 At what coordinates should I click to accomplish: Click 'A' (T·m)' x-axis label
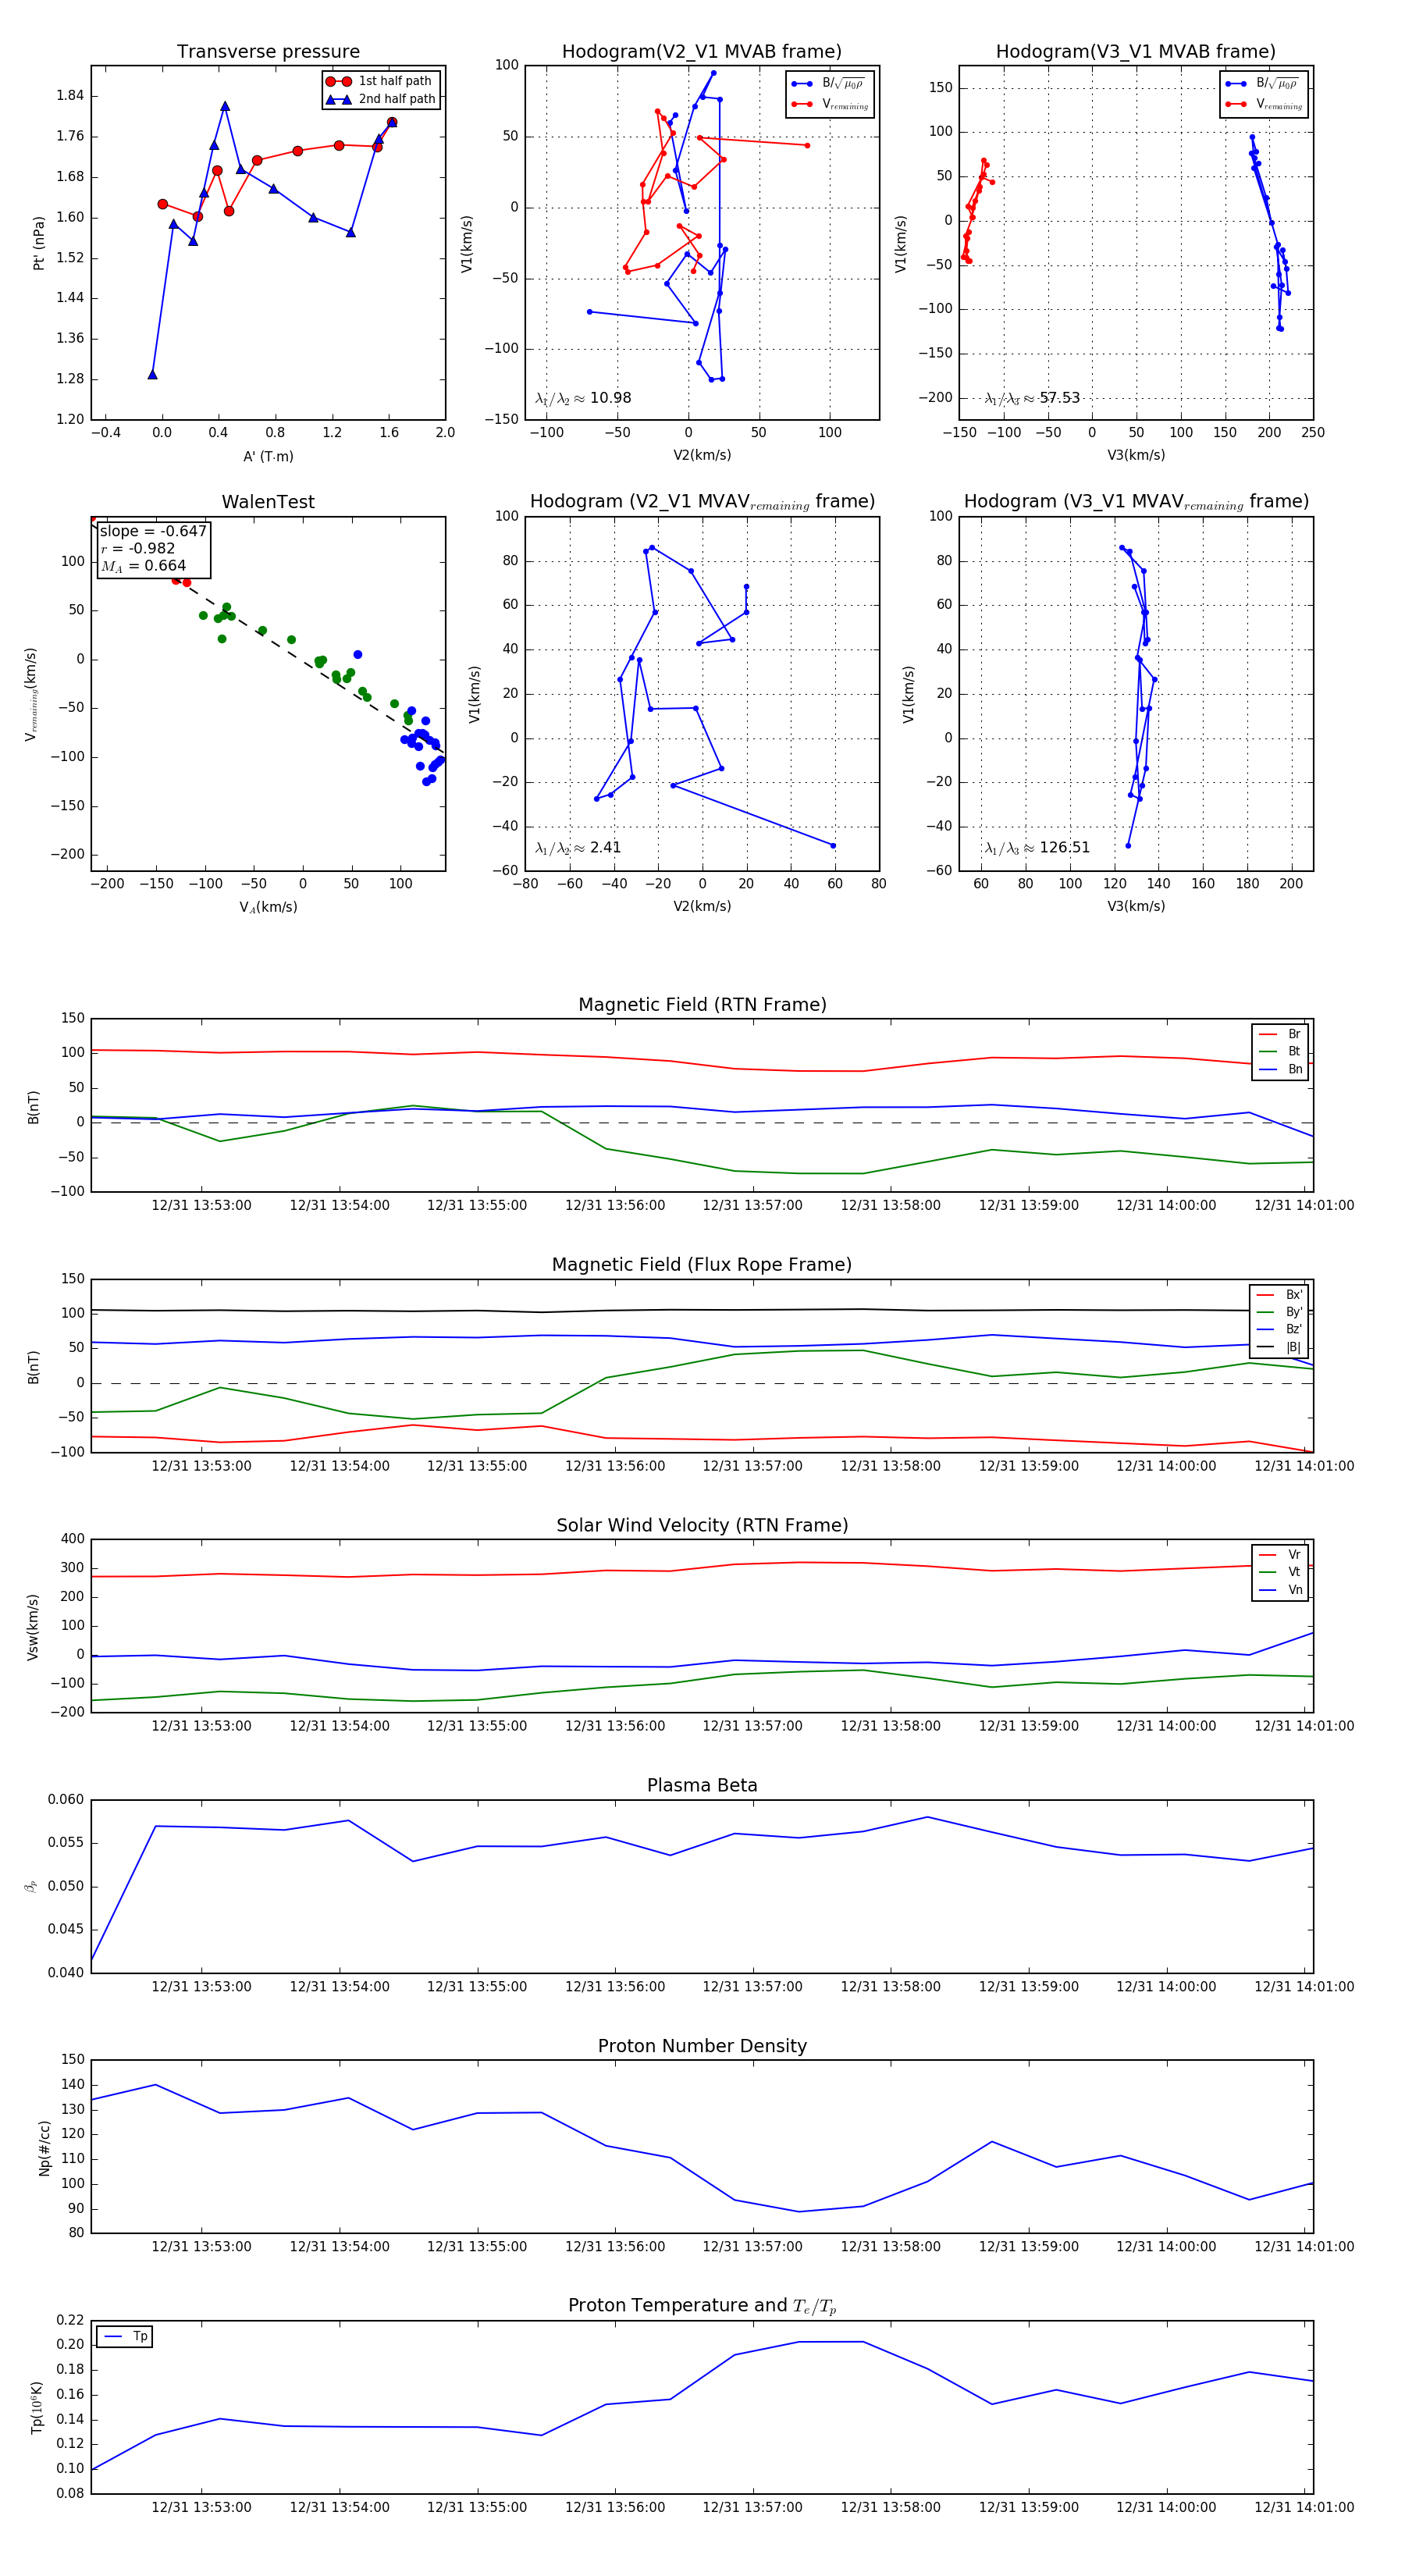pos(268,457)
